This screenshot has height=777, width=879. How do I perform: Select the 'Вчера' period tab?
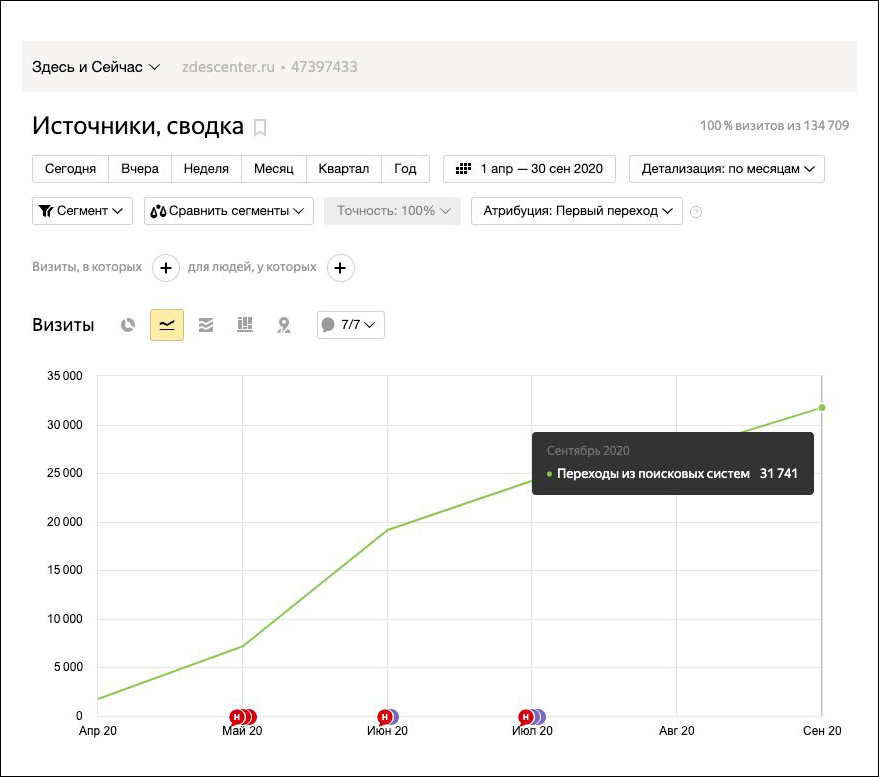(x=139, y=169)
